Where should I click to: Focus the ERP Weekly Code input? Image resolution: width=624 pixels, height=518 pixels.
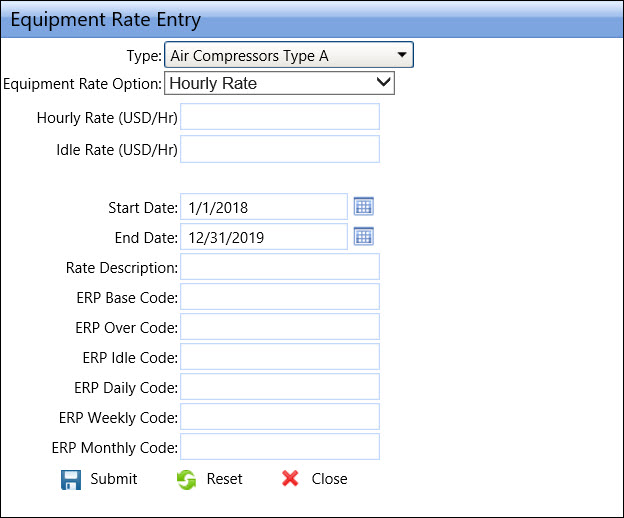(x=280, y=417)
